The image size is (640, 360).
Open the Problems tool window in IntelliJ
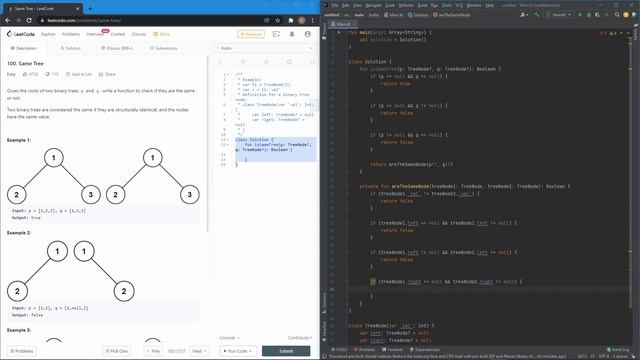pos(364,349)
